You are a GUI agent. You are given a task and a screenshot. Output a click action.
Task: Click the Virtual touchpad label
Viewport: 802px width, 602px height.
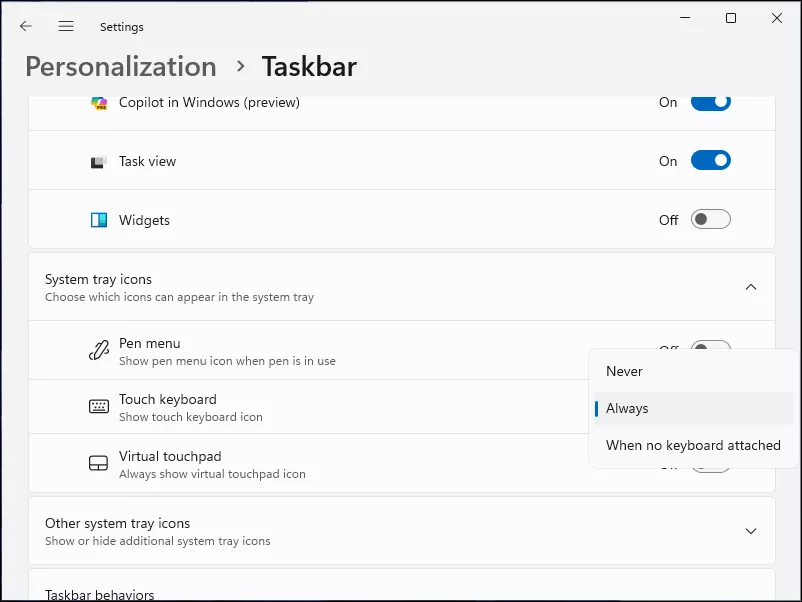pos(170,456)
